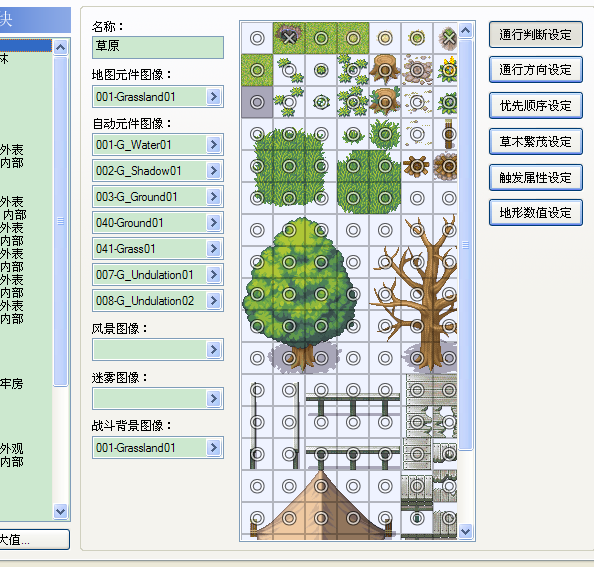Select the dark hole tile marked X
The image size is (594, 567).
tap(289, 38)
